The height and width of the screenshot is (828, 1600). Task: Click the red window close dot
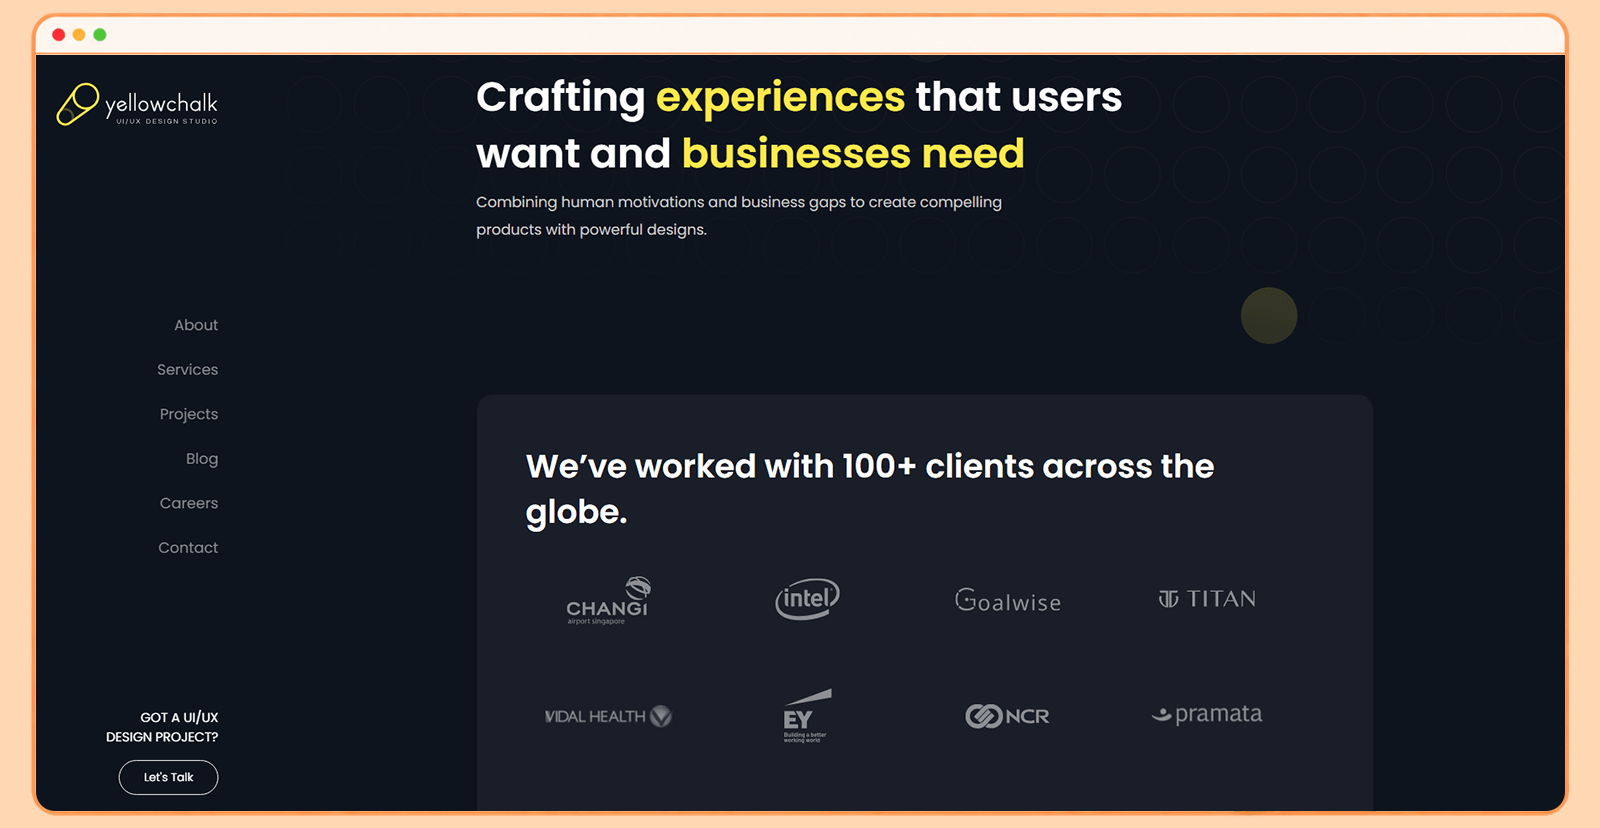(59, 35)
